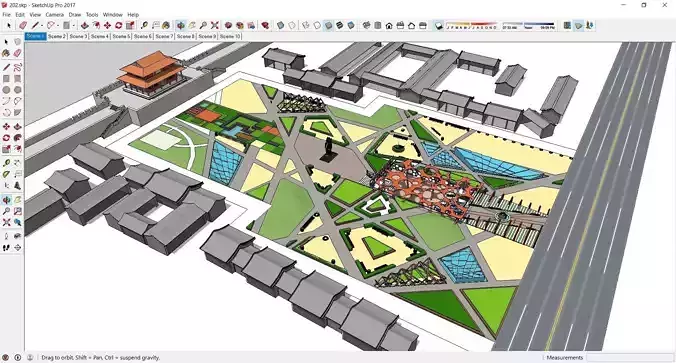The image size is (676, 363).
Task: Open the File menu
Action: [6, 15]
